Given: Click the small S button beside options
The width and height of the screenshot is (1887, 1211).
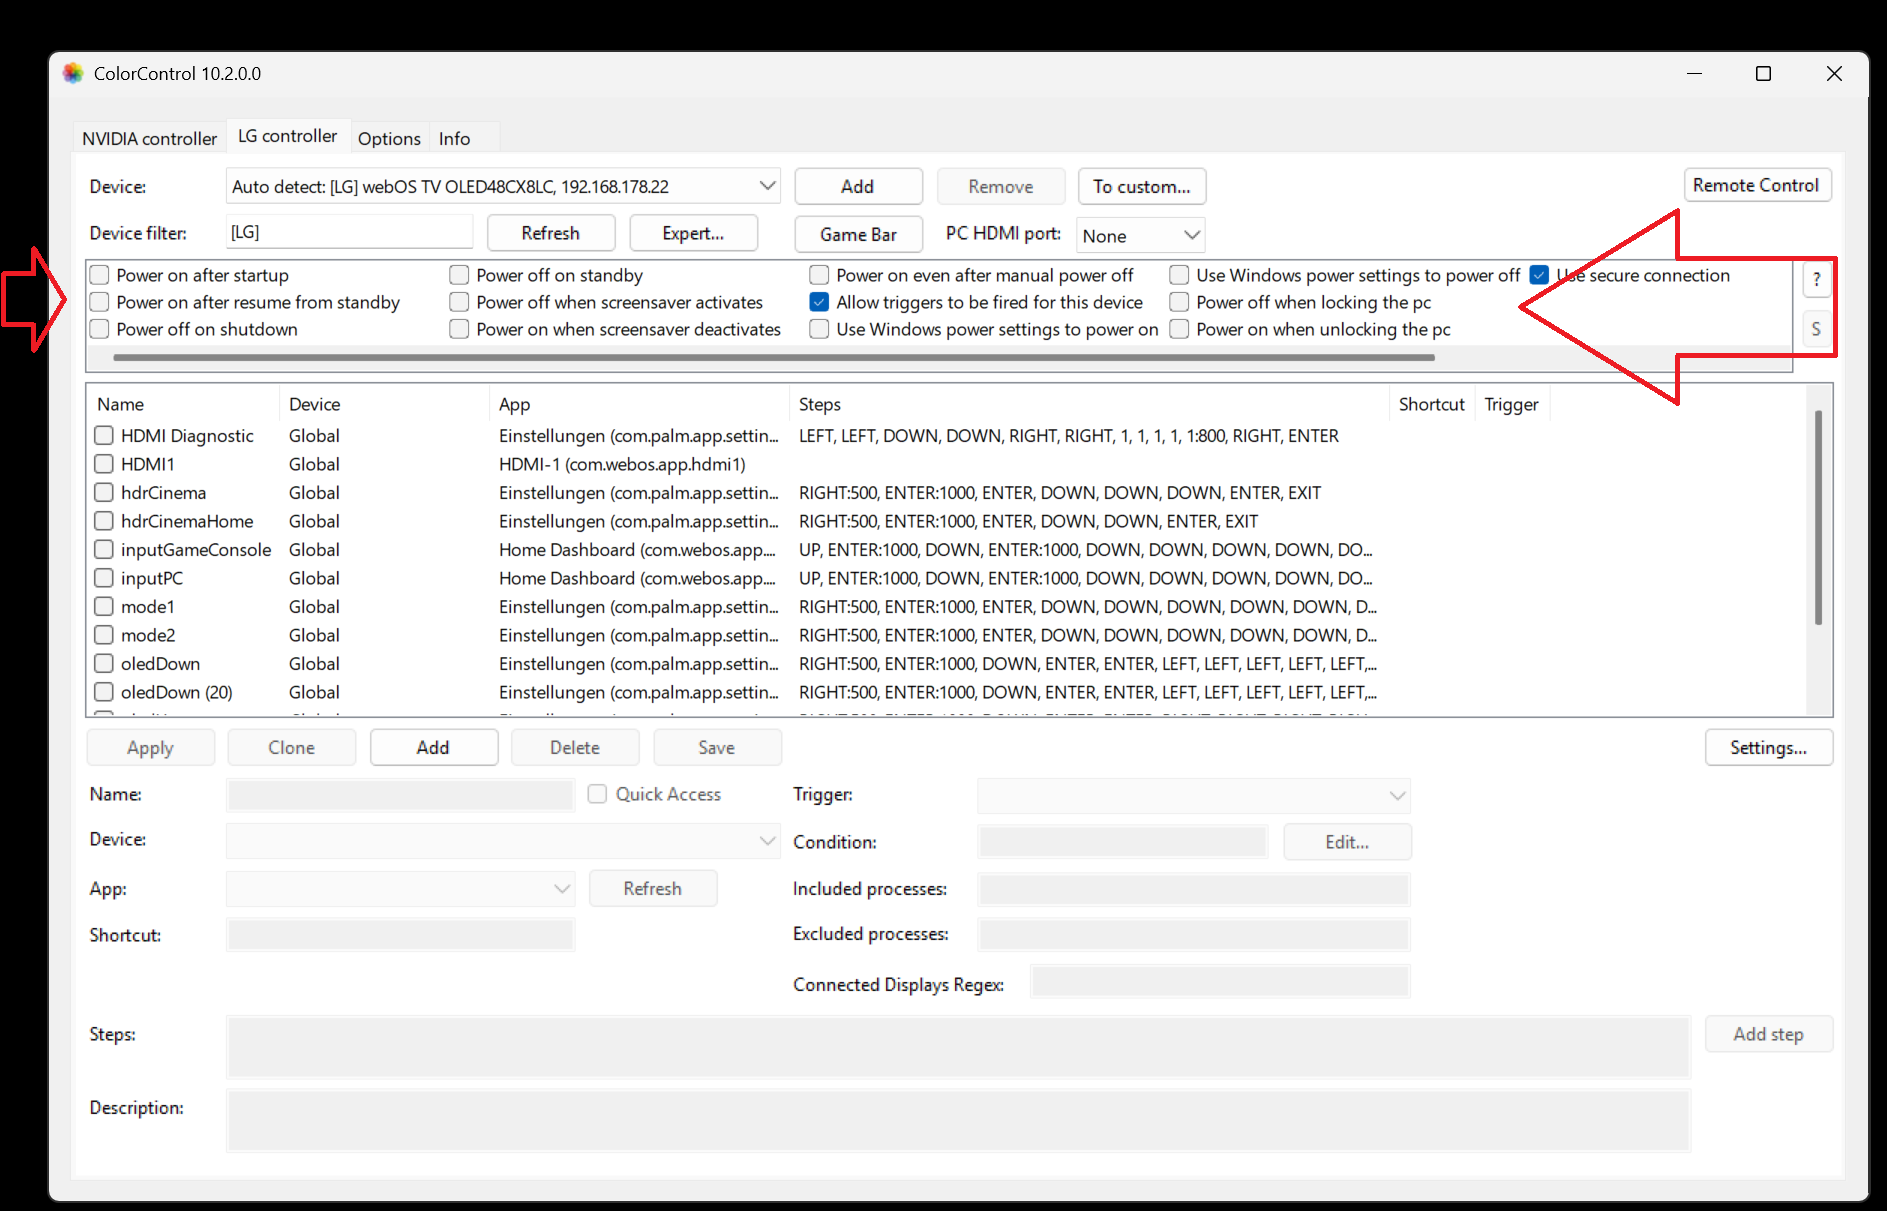Looking at the screenshot, I should click(x=1816, y=329).
